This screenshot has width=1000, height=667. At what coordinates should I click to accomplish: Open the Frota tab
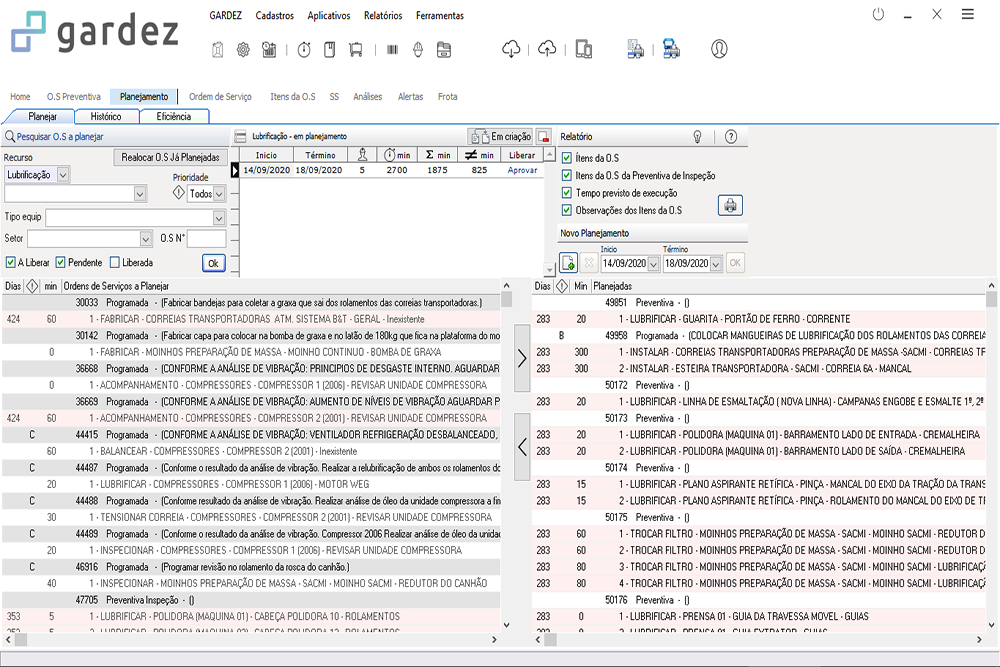pos(447,96)
